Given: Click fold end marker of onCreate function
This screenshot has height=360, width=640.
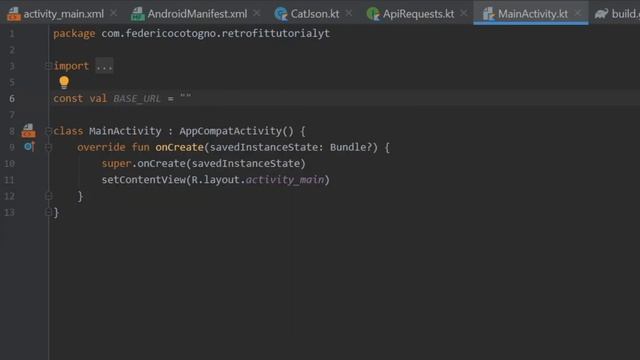Looking at the screenshot, I should tap(48, 196).
